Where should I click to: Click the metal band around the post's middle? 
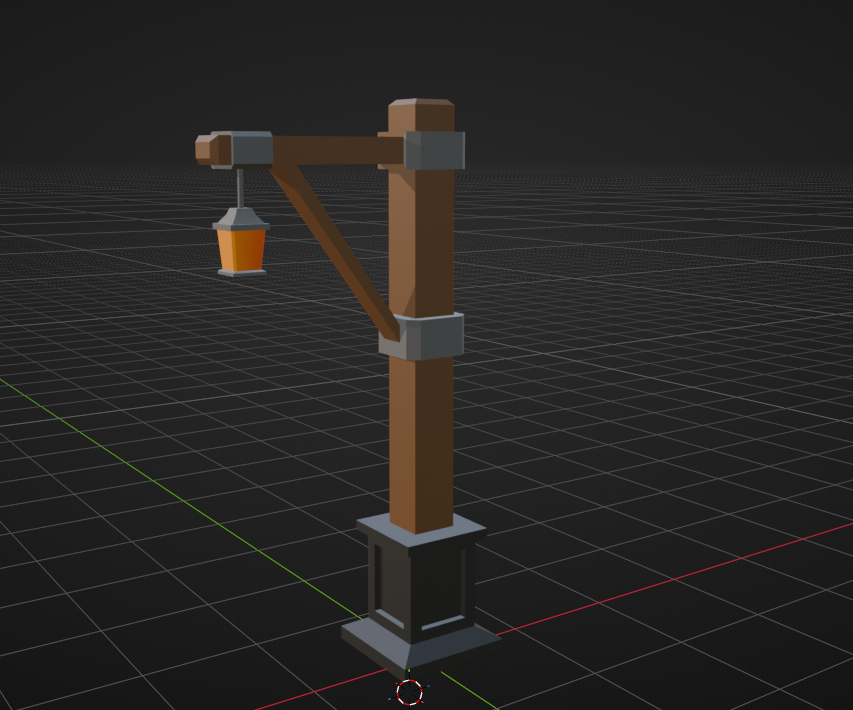[x=422, y=336]
